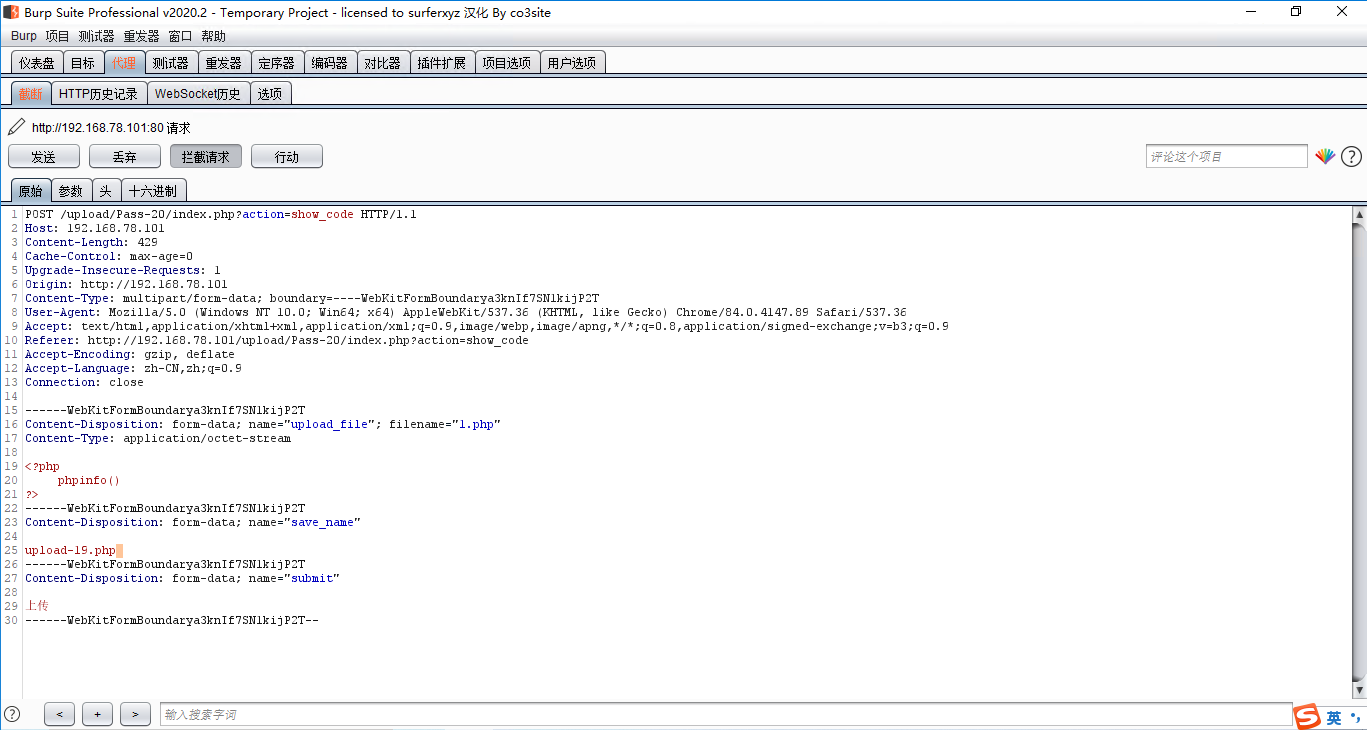This screenshot has width=1367, height=730.
Task: Go to next search match button
Action: tap(135, 714)
